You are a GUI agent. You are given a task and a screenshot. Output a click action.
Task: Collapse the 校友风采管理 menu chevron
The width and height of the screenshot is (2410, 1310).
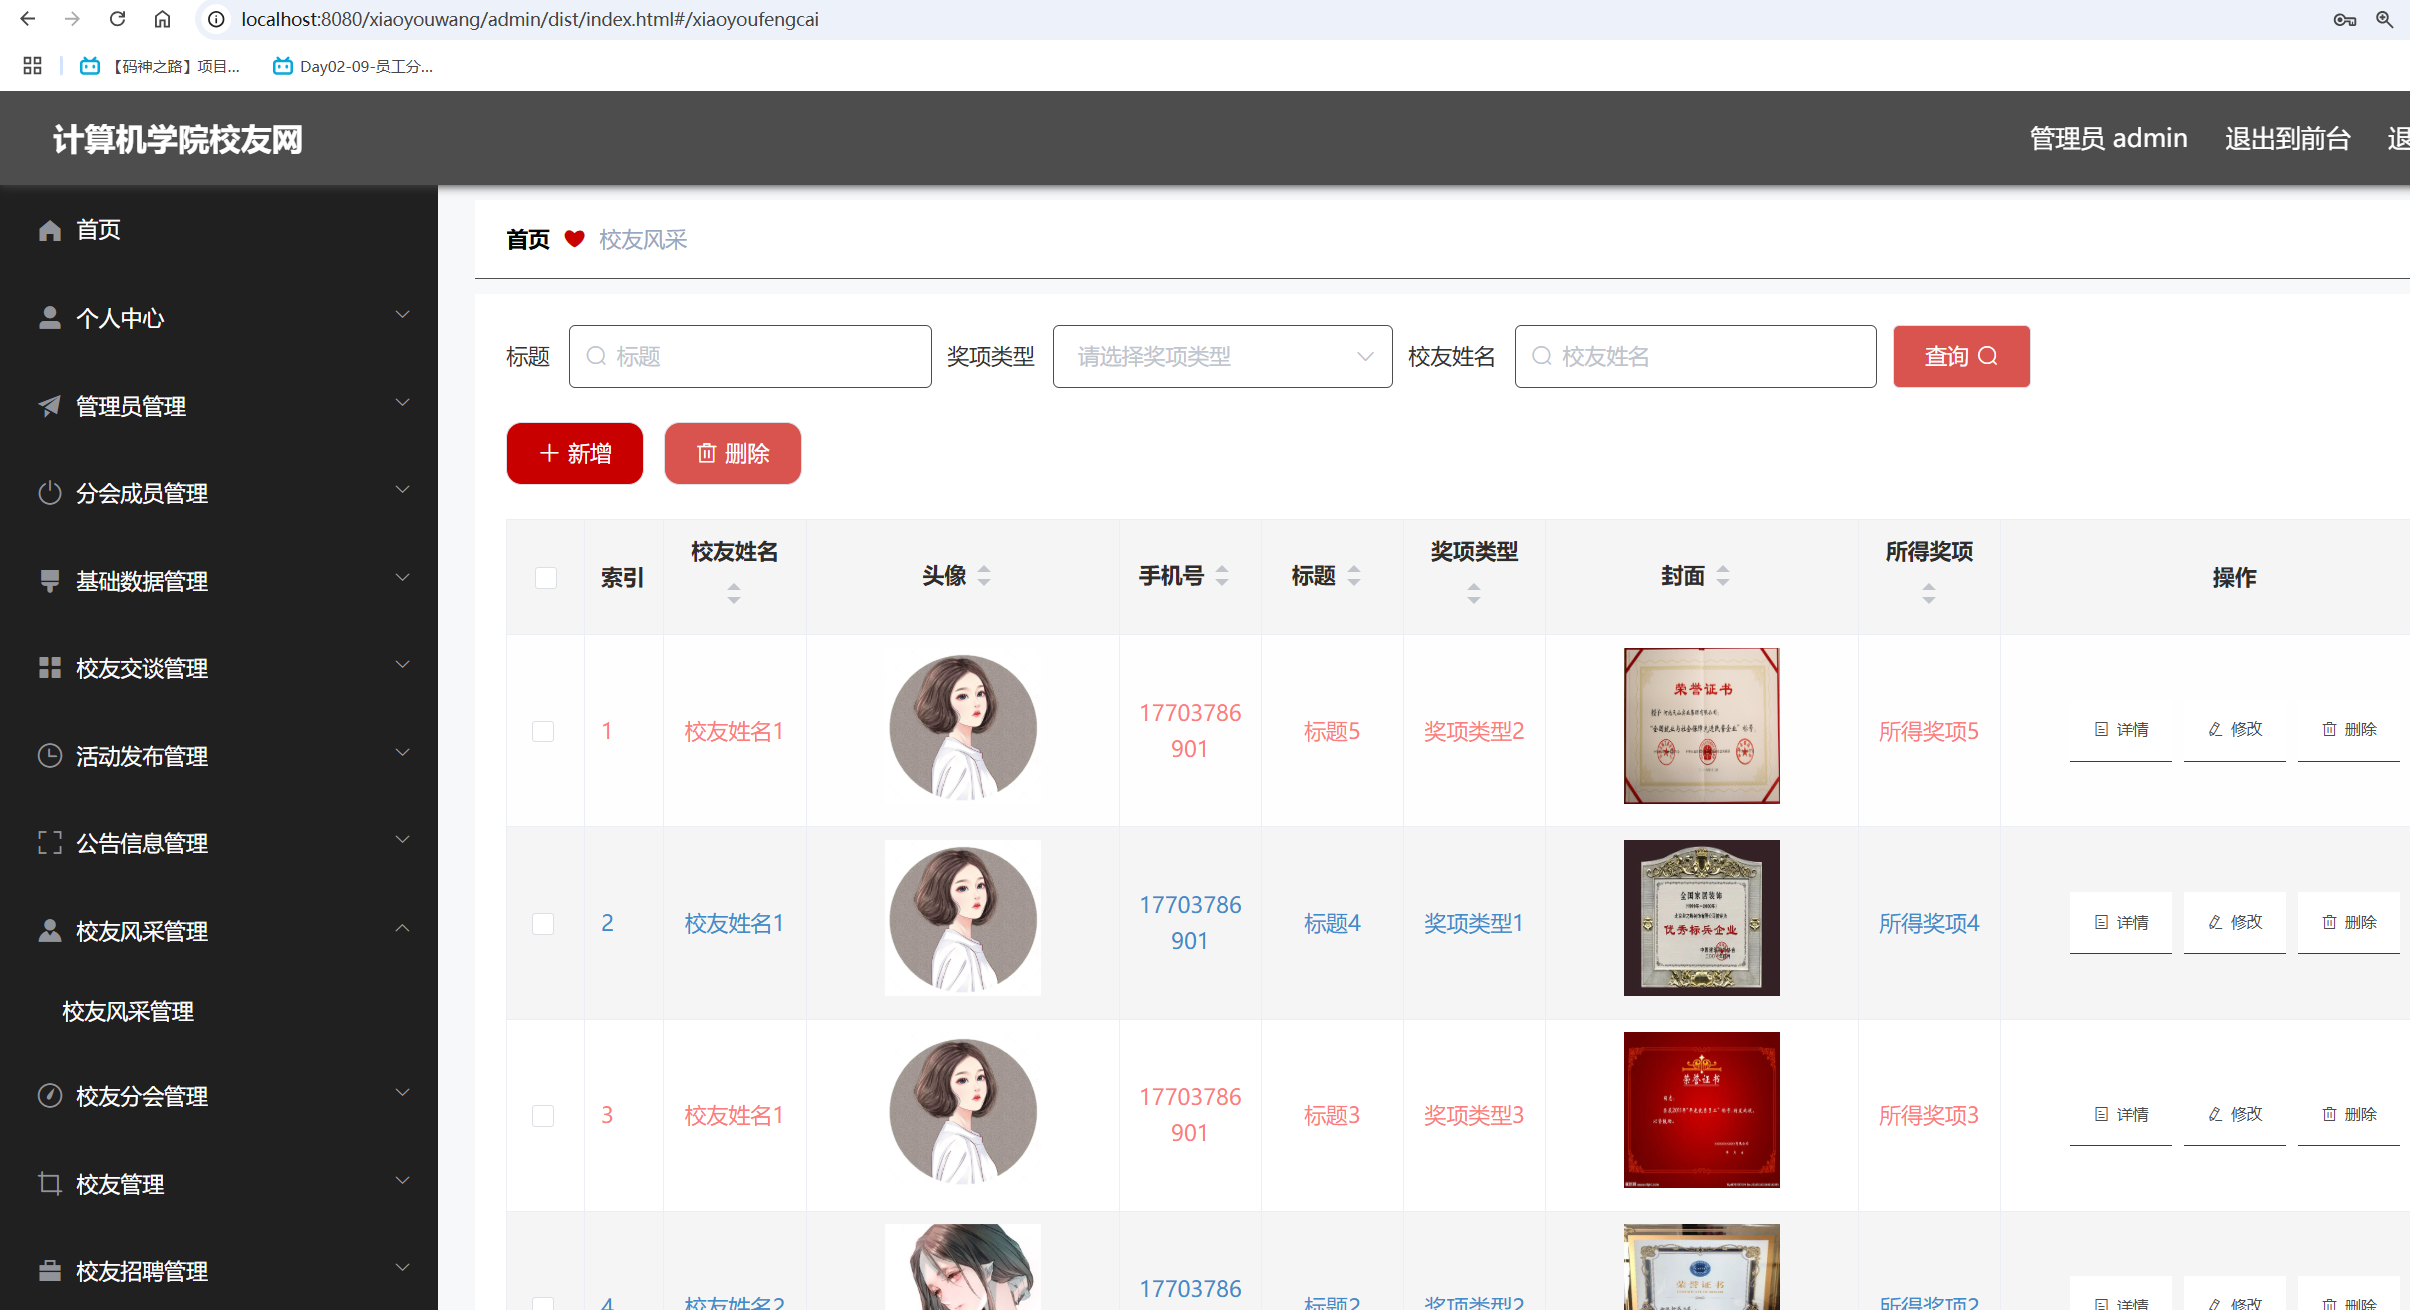(402, 928)
